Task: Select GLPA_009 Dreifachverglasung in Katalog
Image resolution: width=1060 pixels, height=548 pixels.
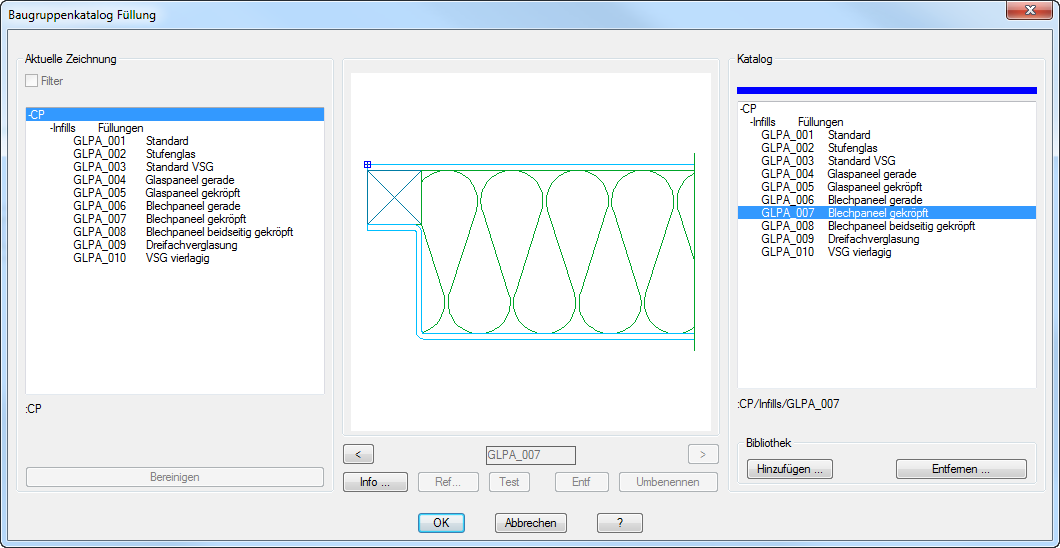Action: coord(825,239)
